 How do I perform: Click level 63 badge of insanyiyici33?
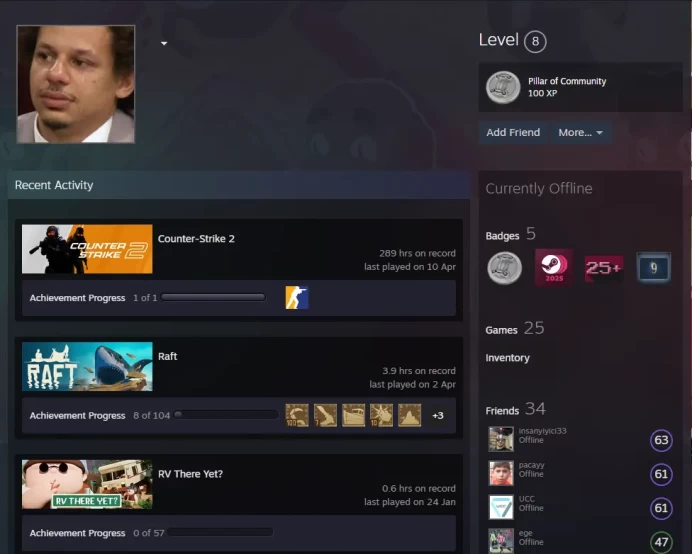pos(661,440)
